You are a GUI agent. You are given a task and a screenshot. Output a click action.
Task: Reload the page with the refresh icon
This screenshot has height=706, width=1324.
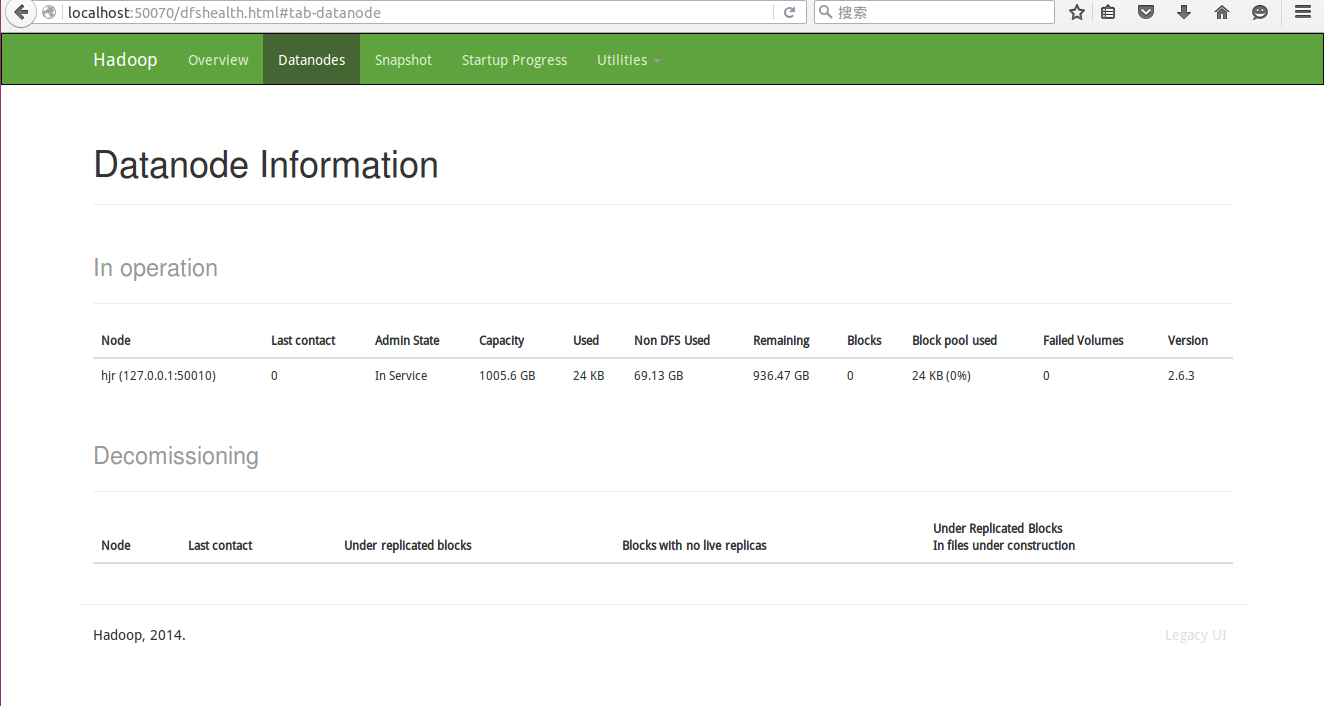tap(789, 13)
